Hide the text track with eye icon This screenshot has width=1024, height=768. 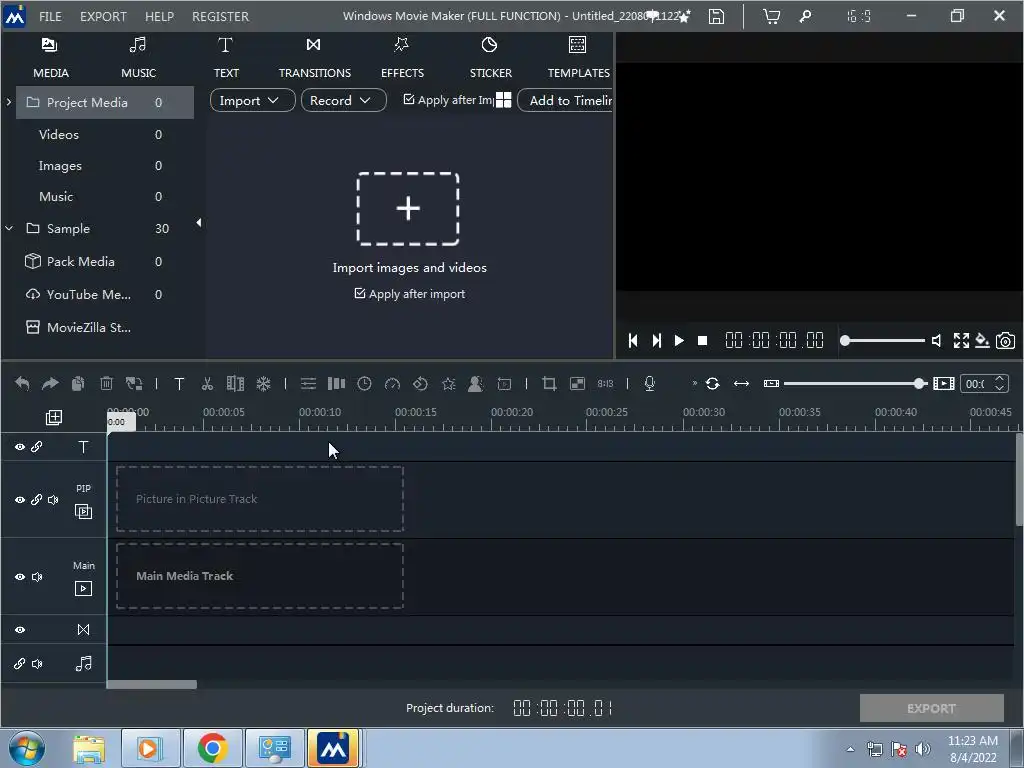20,447
